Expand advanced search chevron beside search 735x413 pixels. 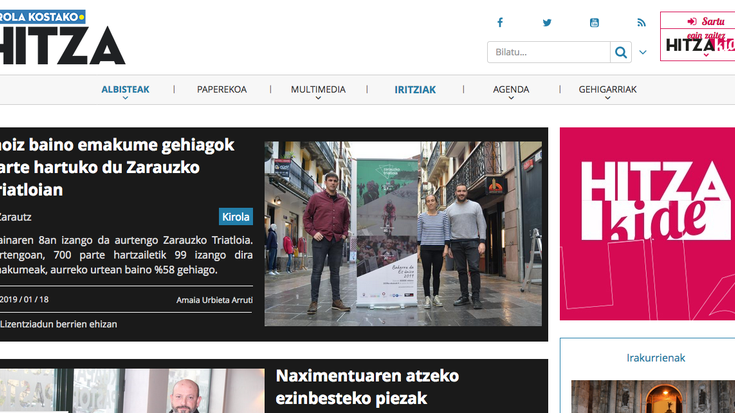tap(643, 52)
